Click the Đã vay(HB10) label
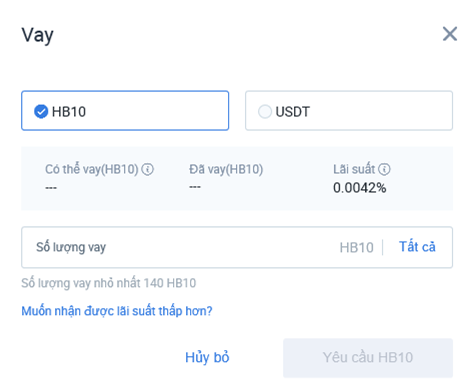 tap(226, 169)
